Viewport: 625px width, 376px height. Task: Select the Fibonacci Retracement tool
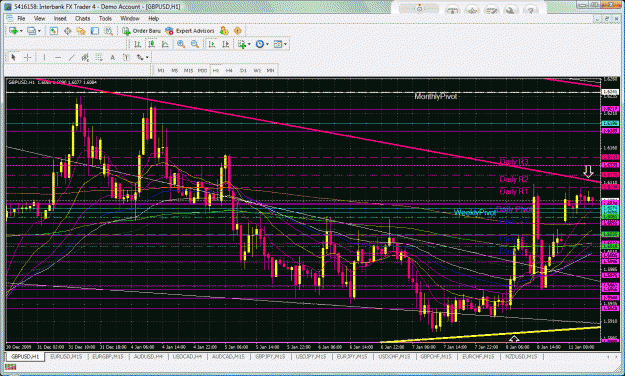click(x=98, y=57)
